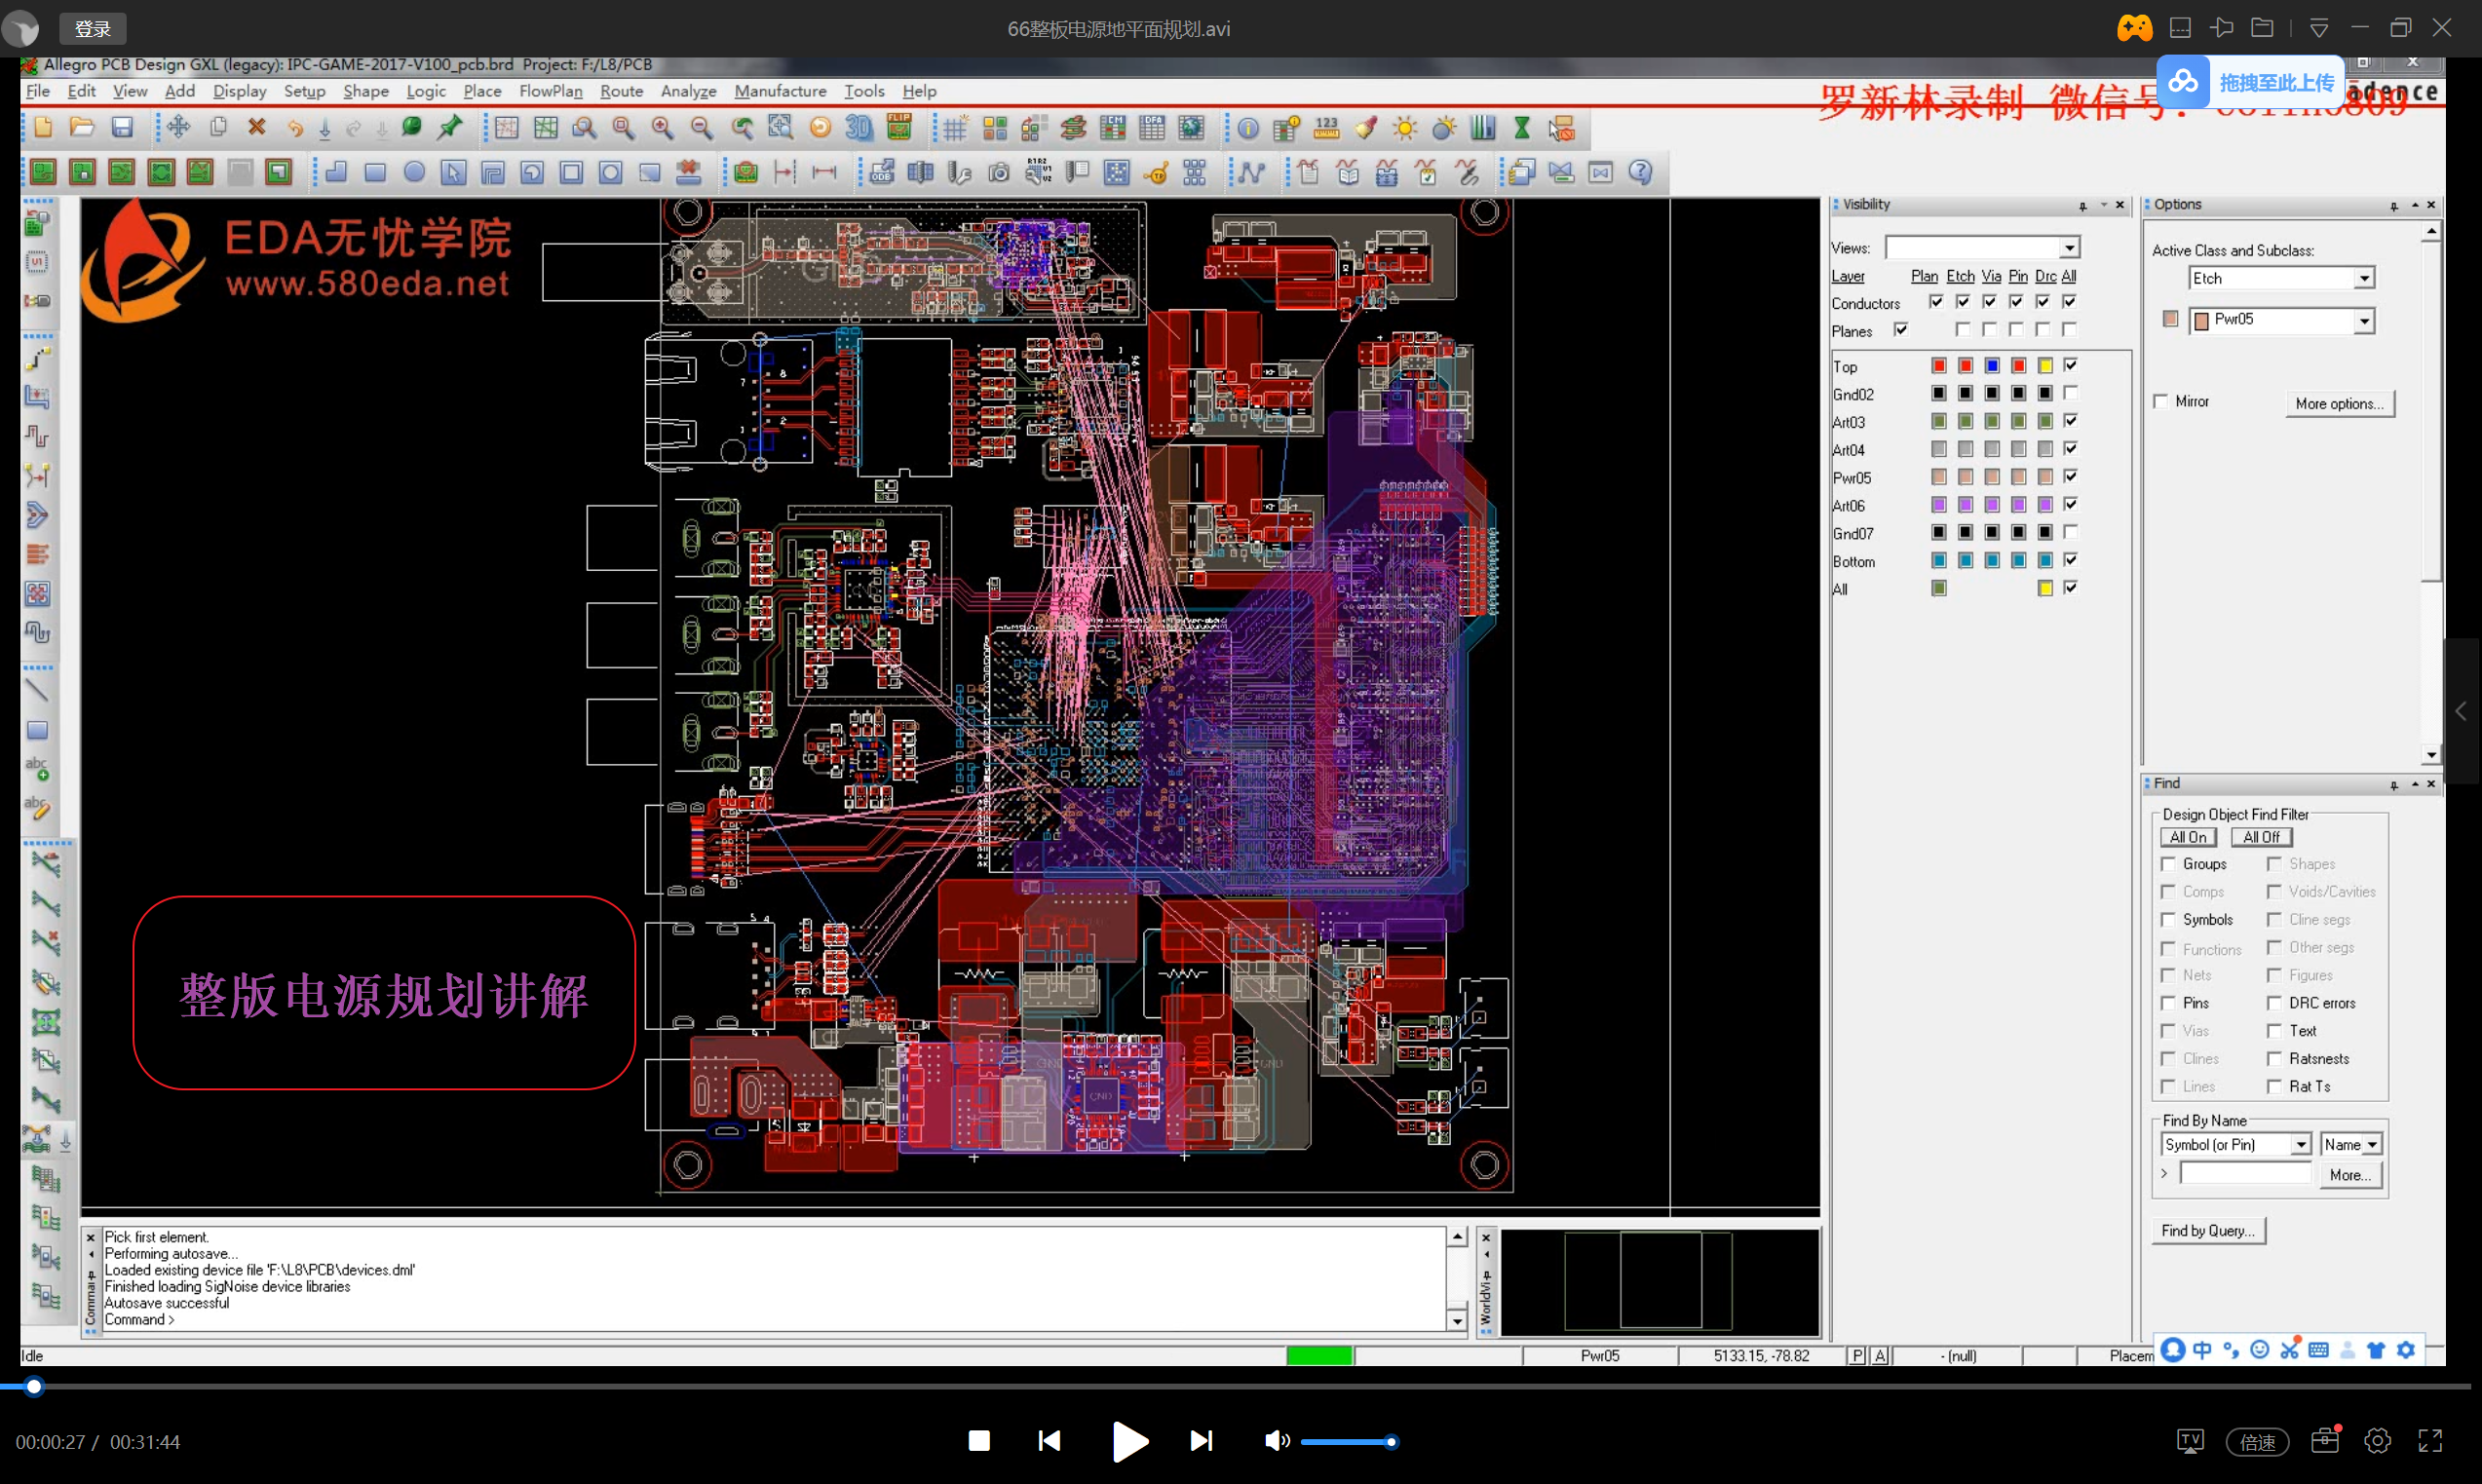Open the CM constraint manager icon
The height and width of the screenshot is (1484, 2482).
click(1112, 127)
